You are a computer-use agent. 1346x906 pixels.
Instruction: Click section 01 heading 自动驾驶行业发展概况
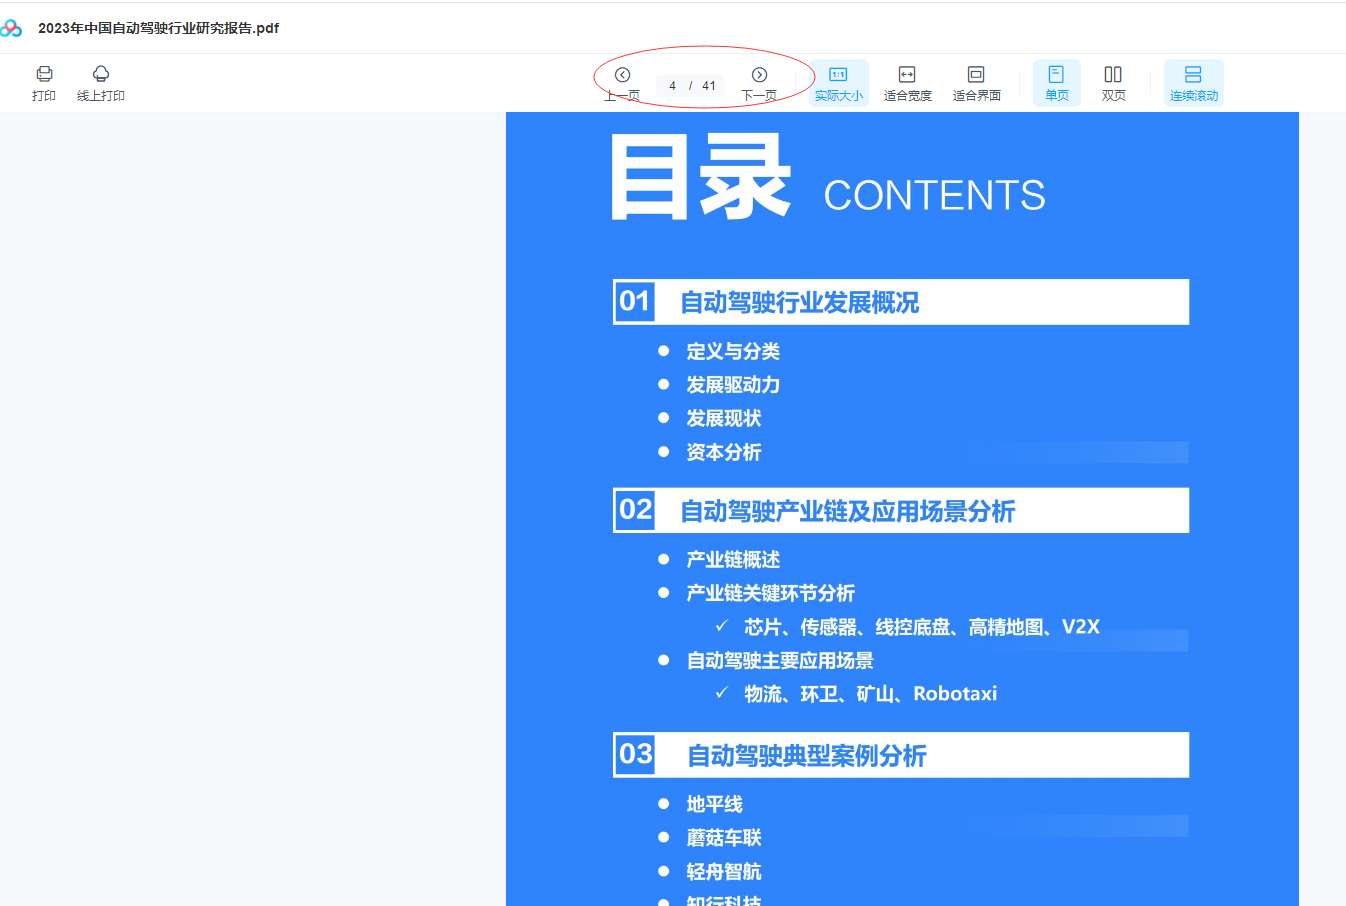coord(799,303)
